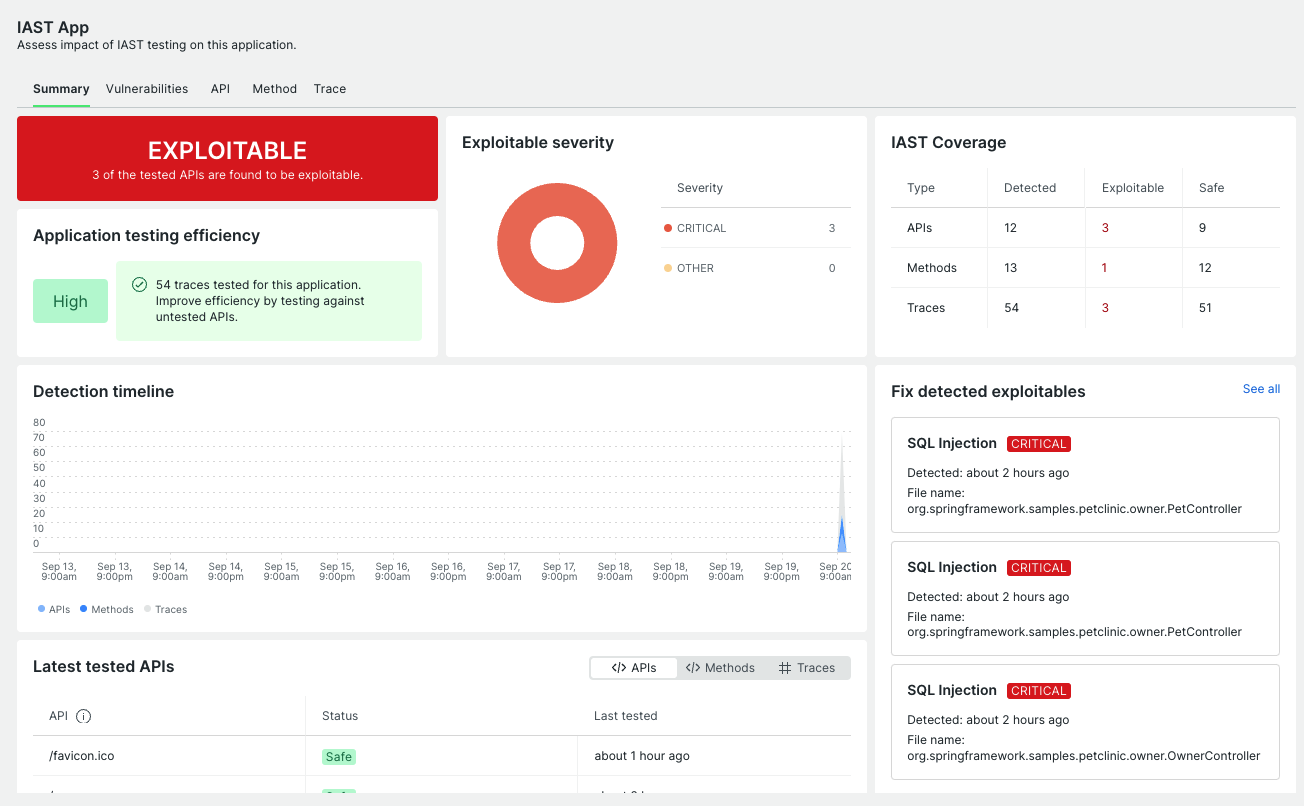Switch to the Vulnerabilities tab
This screenshot has height=806, width=1304.
[147, 89]
